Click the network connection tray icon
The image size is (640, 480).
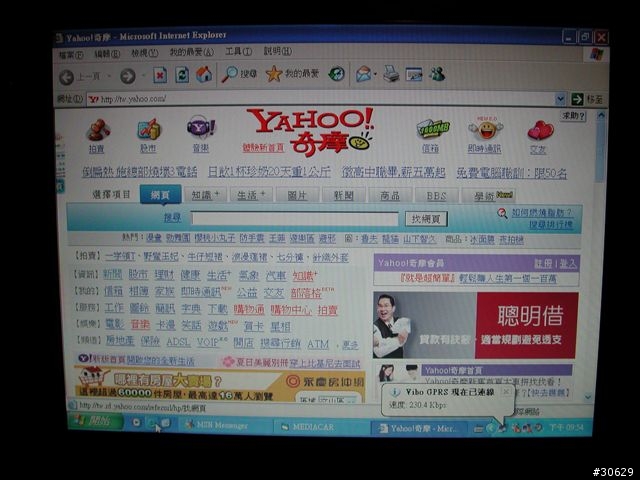(x=502, y=428)
